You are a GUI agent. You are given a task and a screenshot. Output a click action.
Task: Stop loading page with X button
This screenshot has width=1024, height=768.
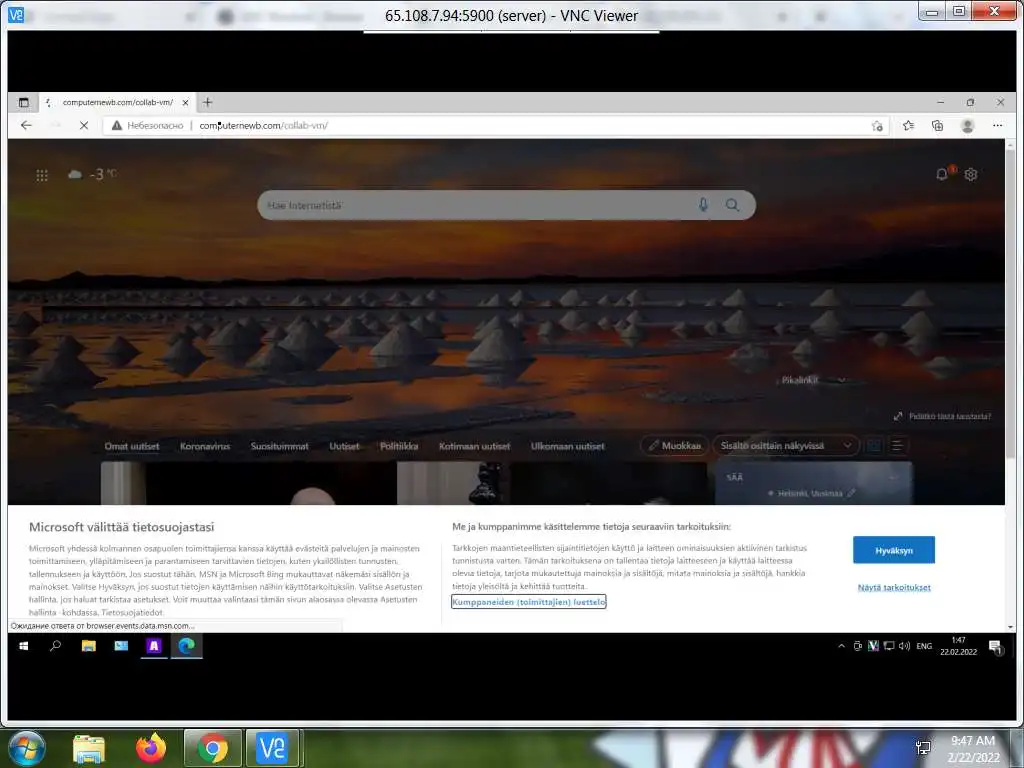(x=84, y=125)
